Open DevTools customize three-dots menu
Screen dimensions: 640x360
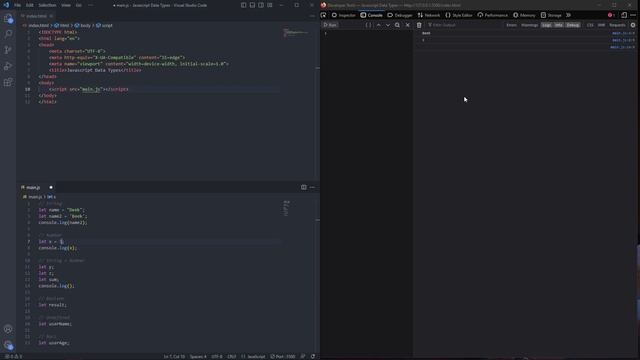click(x=633, y=15)
